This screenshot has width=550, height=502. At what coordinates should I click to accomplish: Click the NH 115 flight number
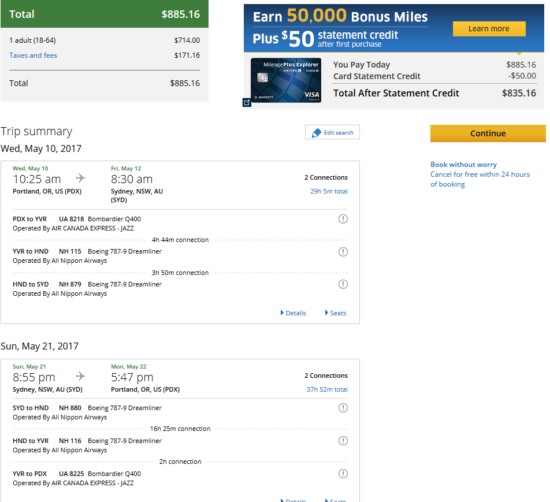[70, 252]
